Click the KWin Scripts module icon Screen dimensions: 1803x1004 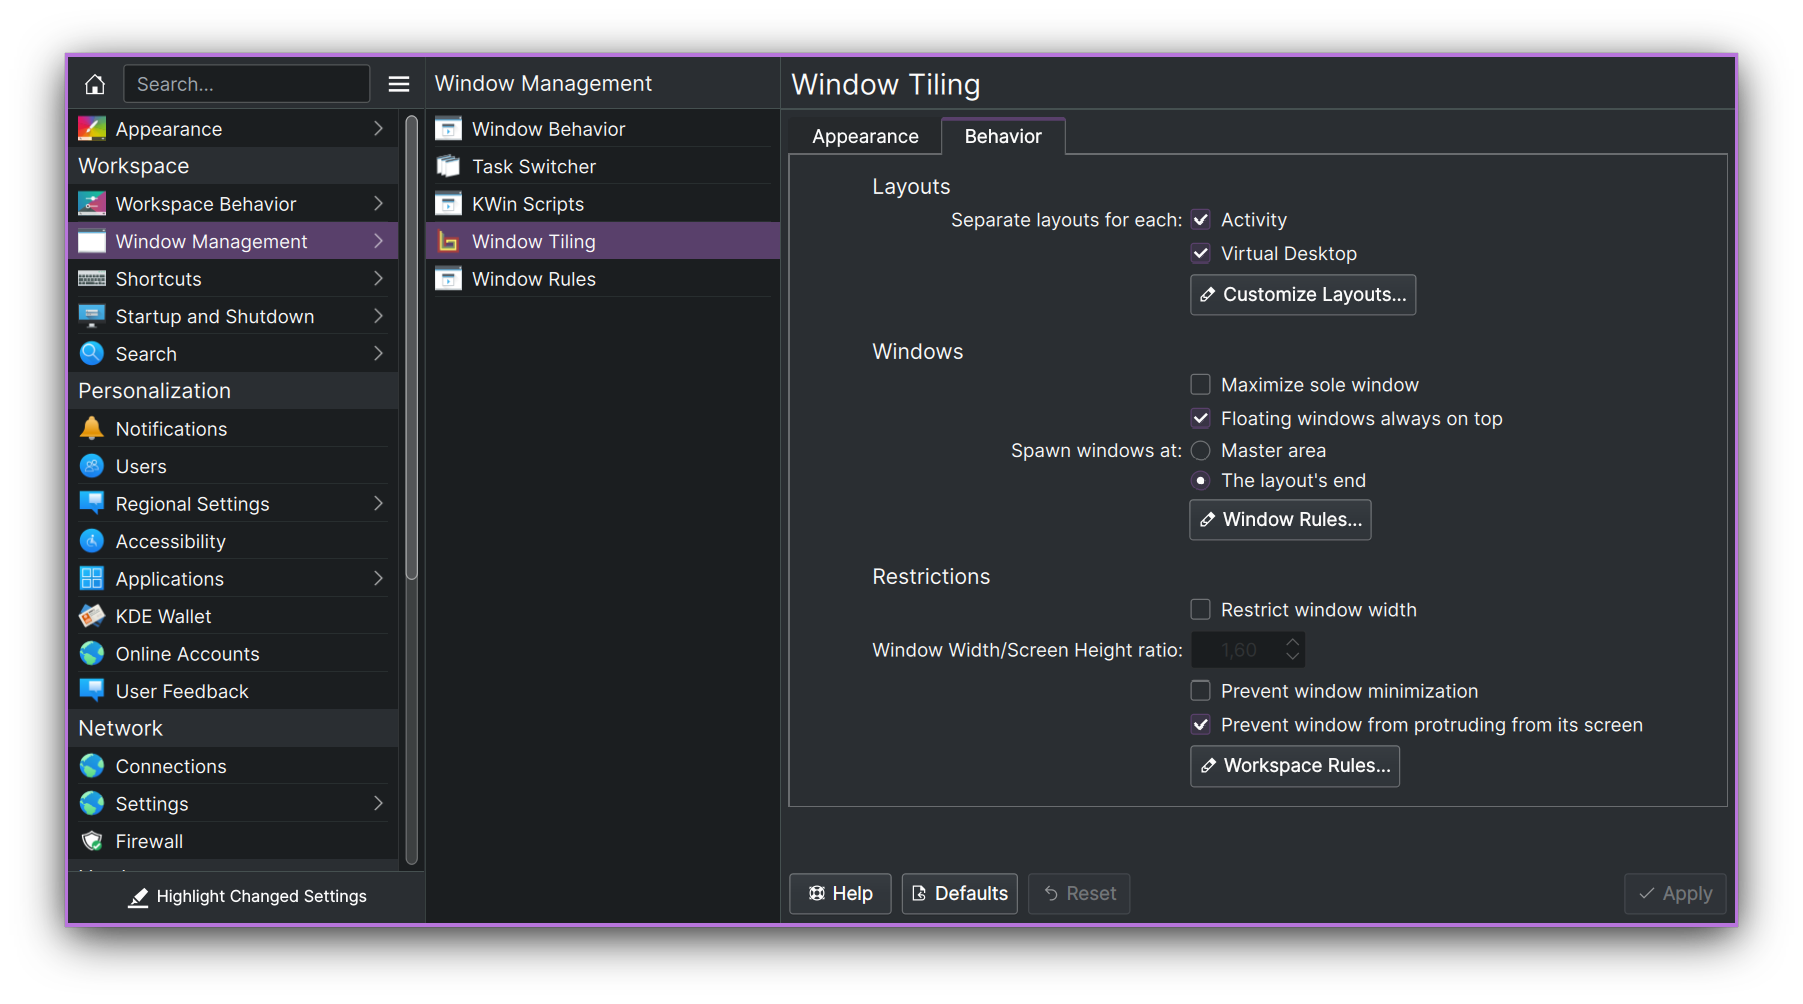pos(449,204)
